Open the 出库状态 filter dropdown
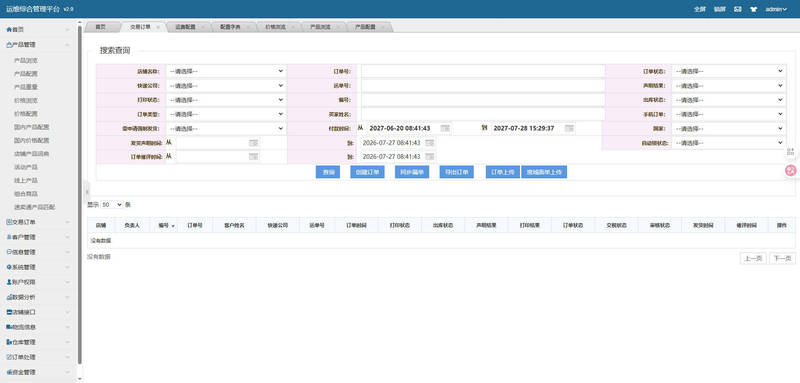Viewport: 800px width, 383px height. 729,99
